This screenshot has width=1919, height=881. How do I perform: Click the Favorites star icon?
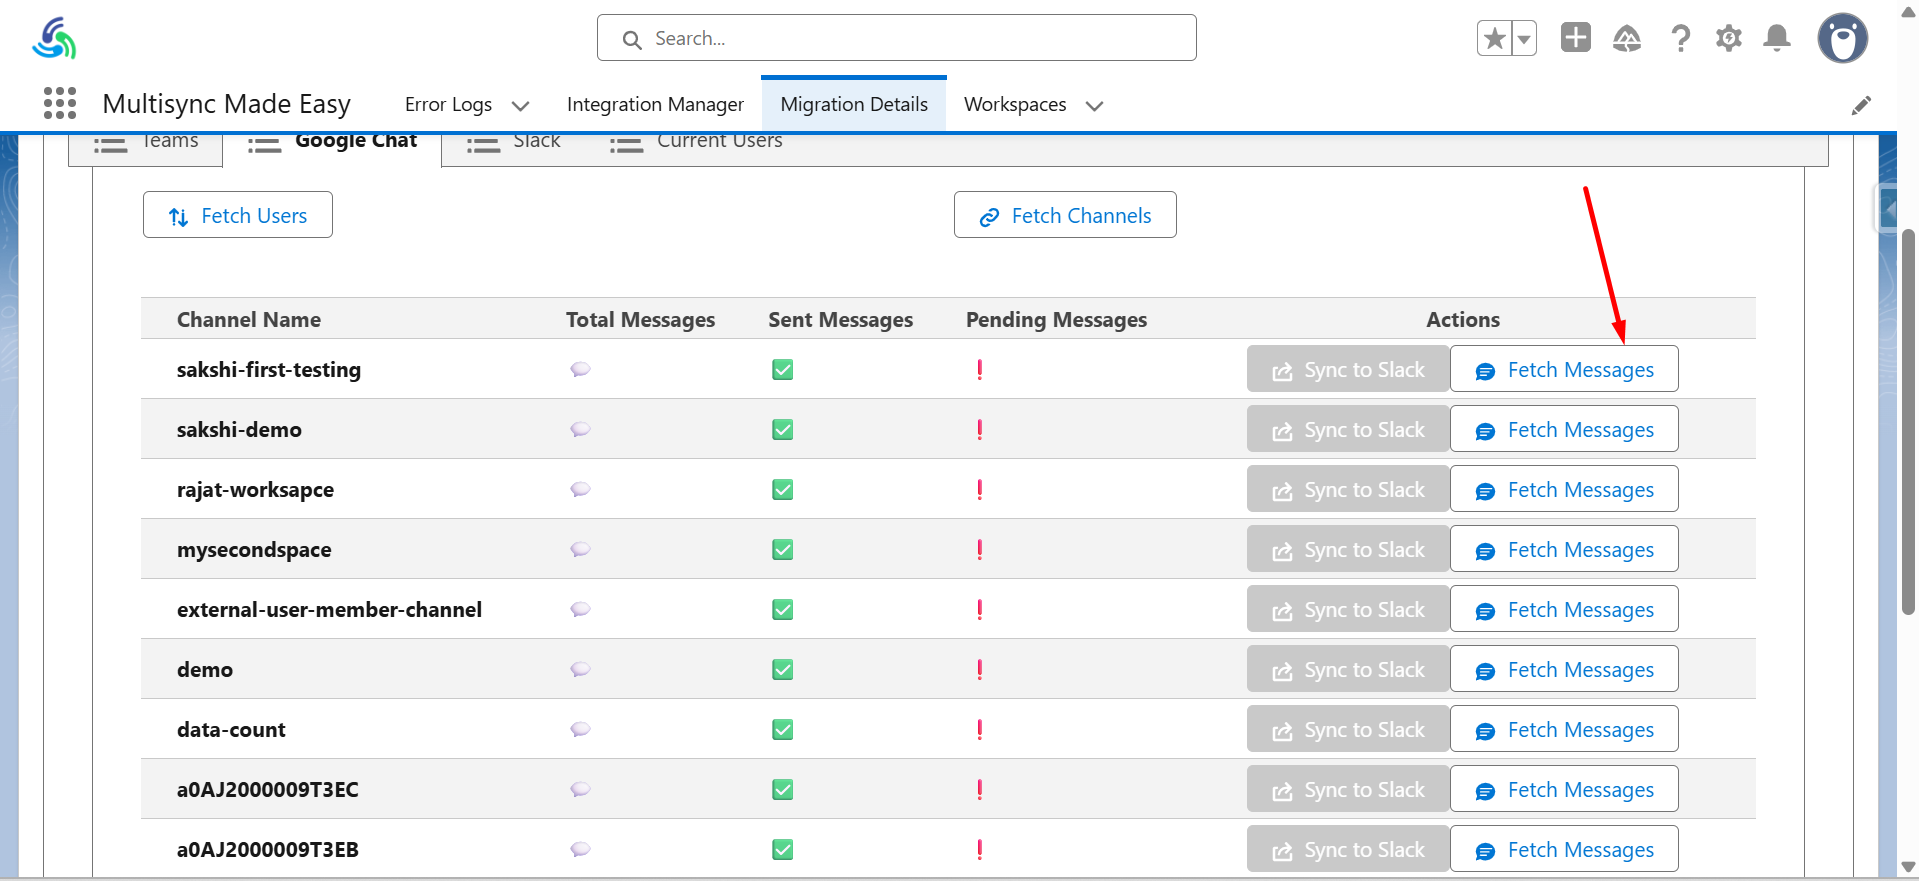(x=1495, y=39)
